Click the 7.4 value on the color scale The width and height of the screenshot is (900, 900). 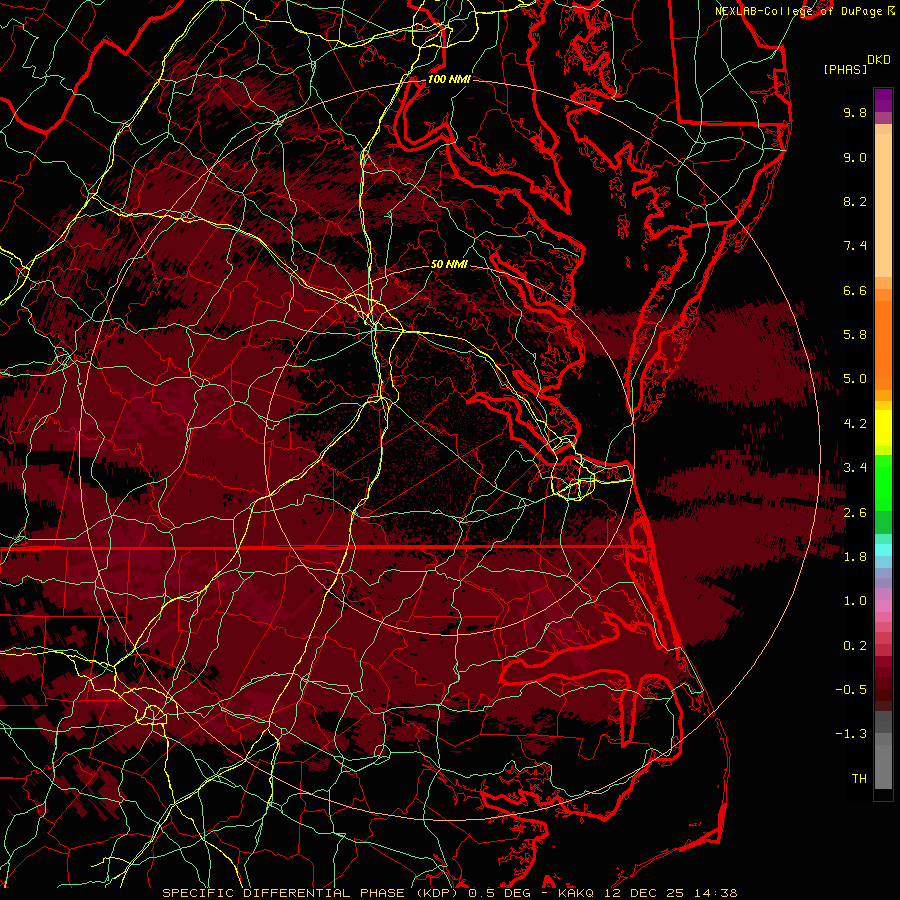pyautogui.click(x=855, y=246)
